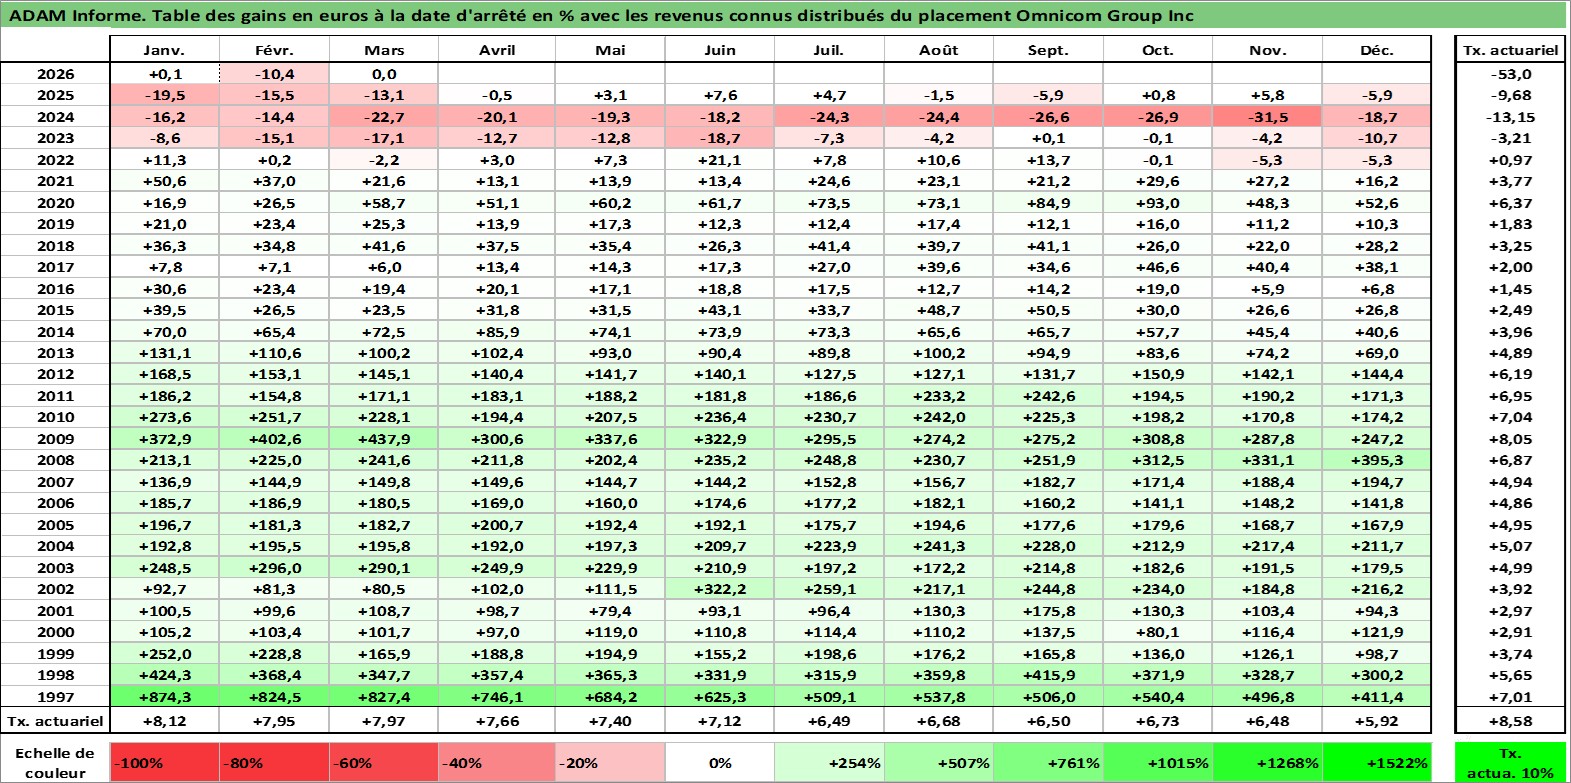The height and width of the screenshot is (783, 1571).
Task: Click the +415,9 cell for September 1998
Action: click(x=1048, y=675)
